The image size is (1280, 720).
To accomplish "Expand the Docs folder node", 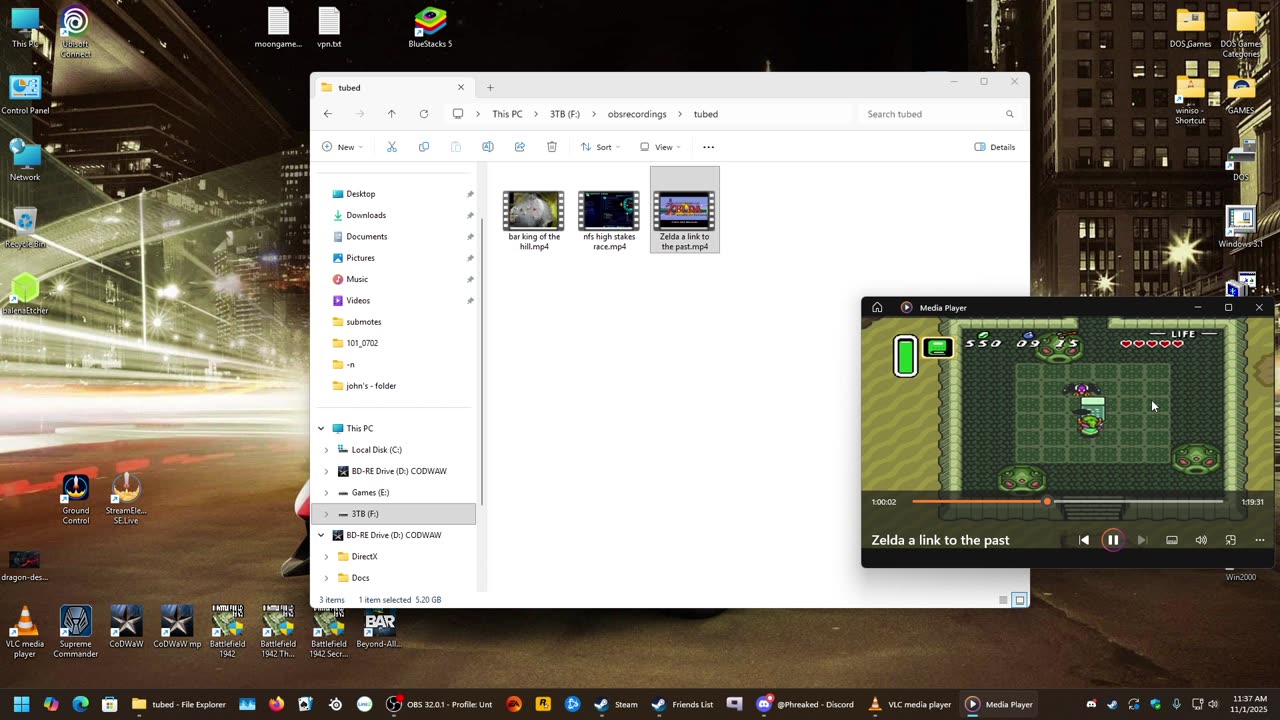I will coord(326,578).
